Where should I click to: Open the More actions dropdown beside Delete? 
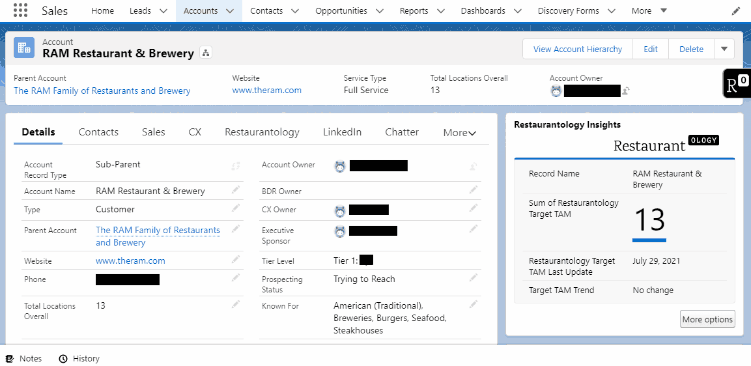[724, 49]
